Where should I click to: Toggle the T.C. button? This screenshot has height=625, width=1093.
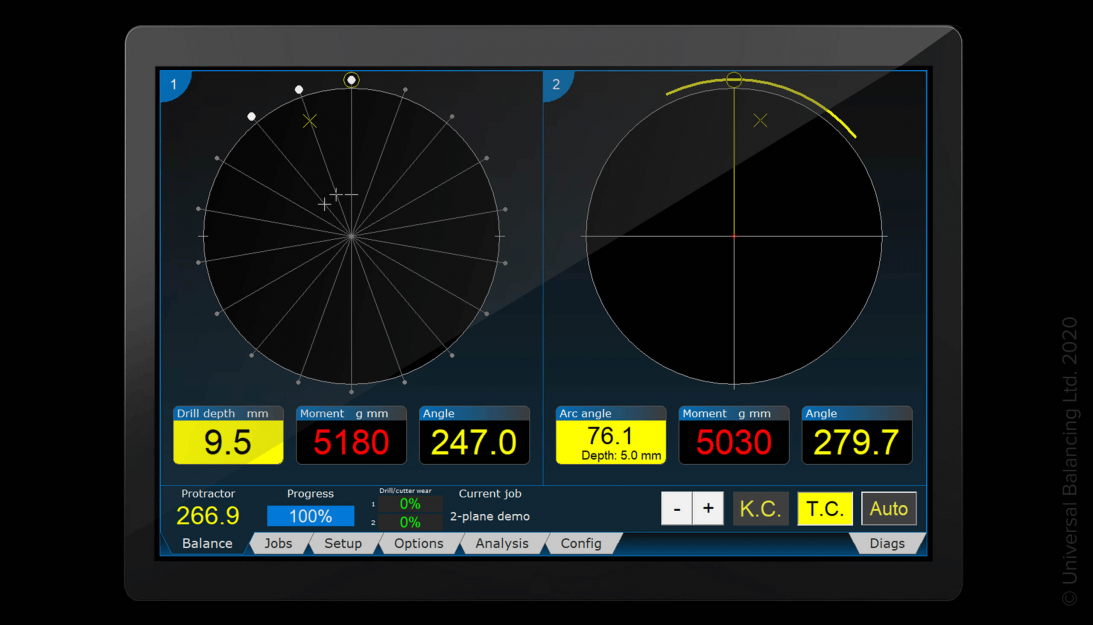[825, 509]
